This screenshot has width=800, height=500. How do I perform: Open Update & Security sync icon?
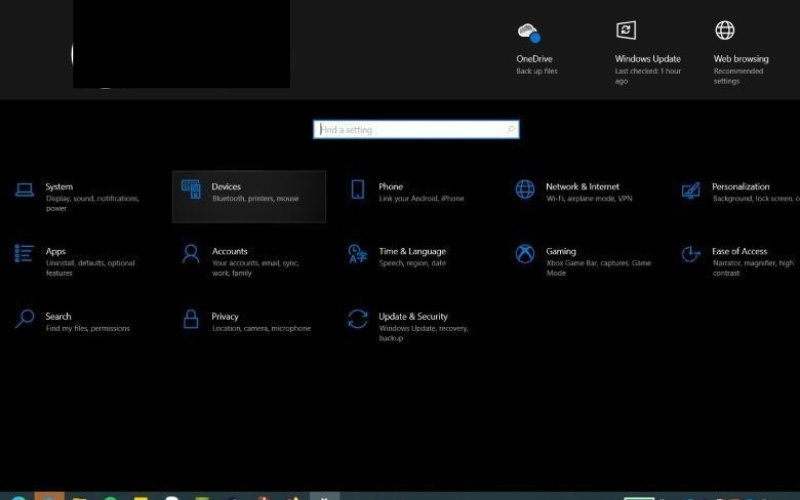click(x=357, y=319)
